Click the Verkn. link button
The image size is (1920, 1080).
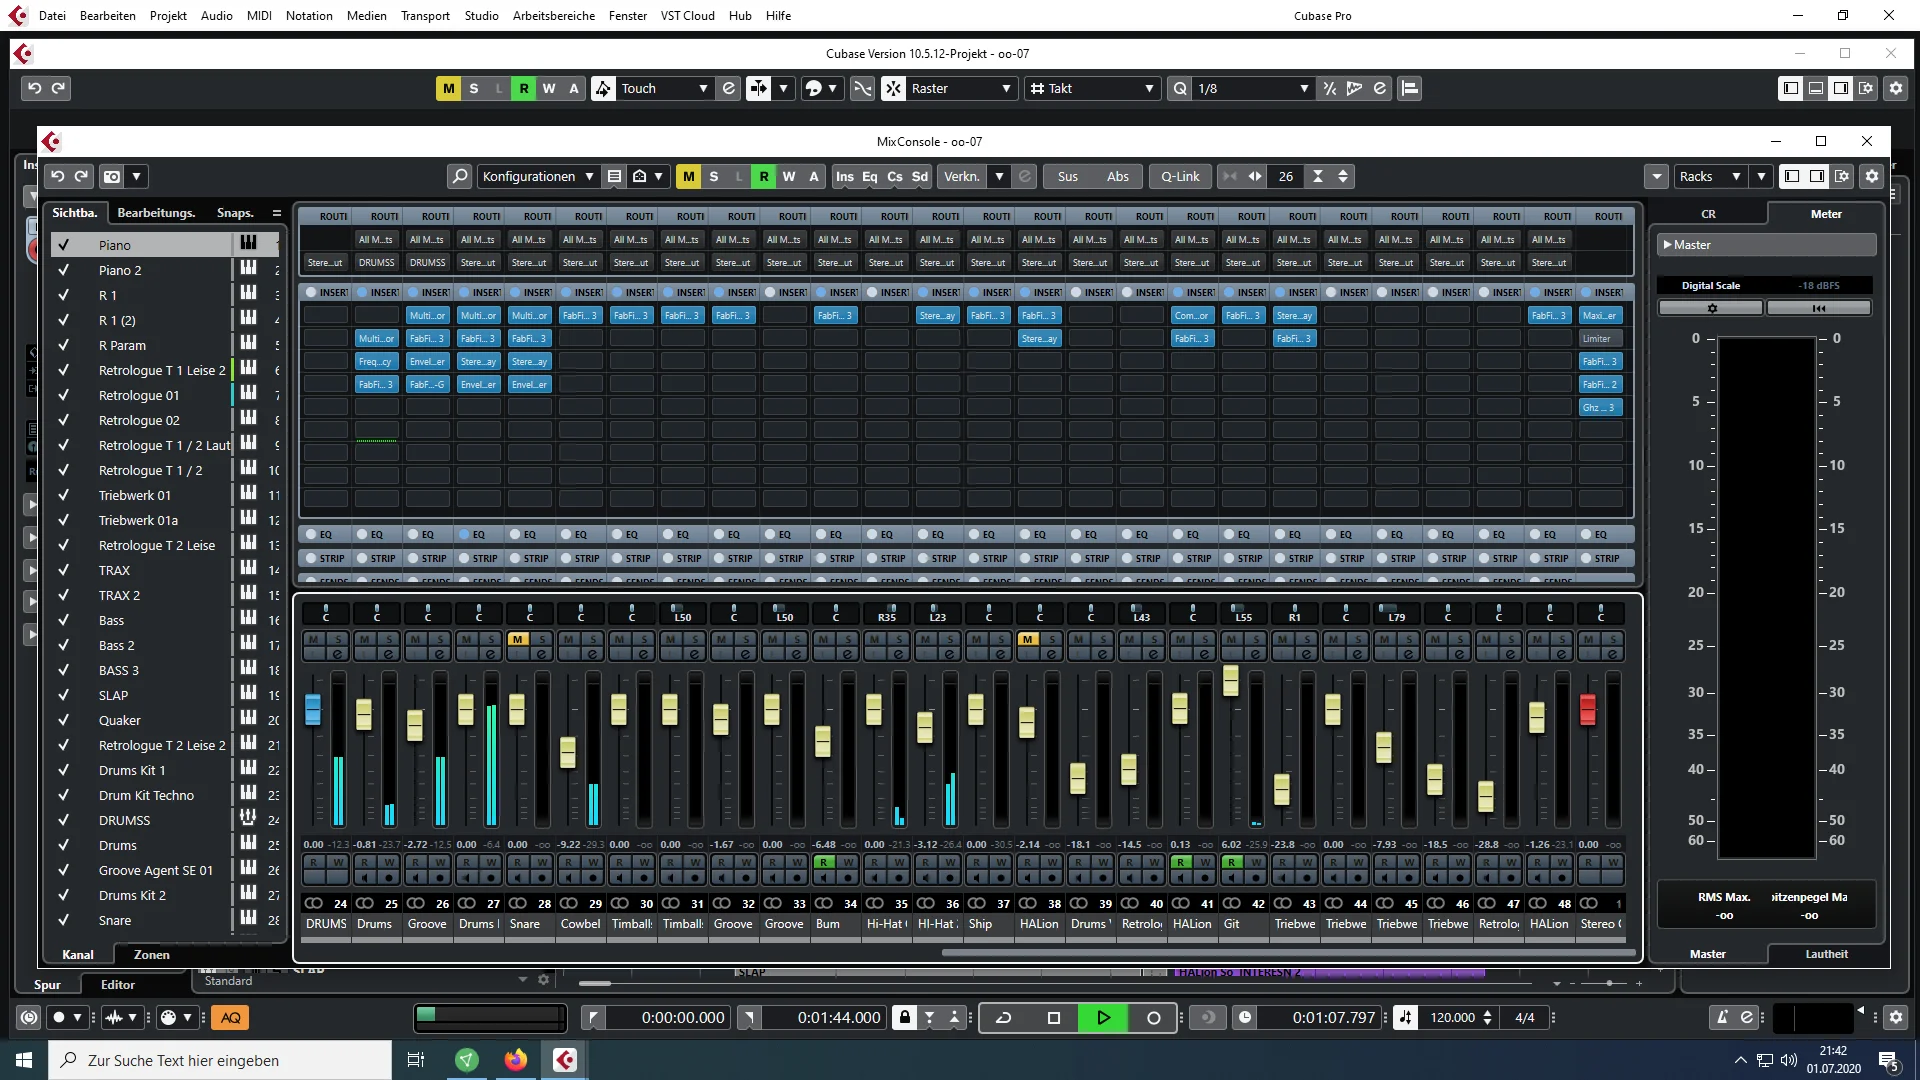click(x=962, y=176)
